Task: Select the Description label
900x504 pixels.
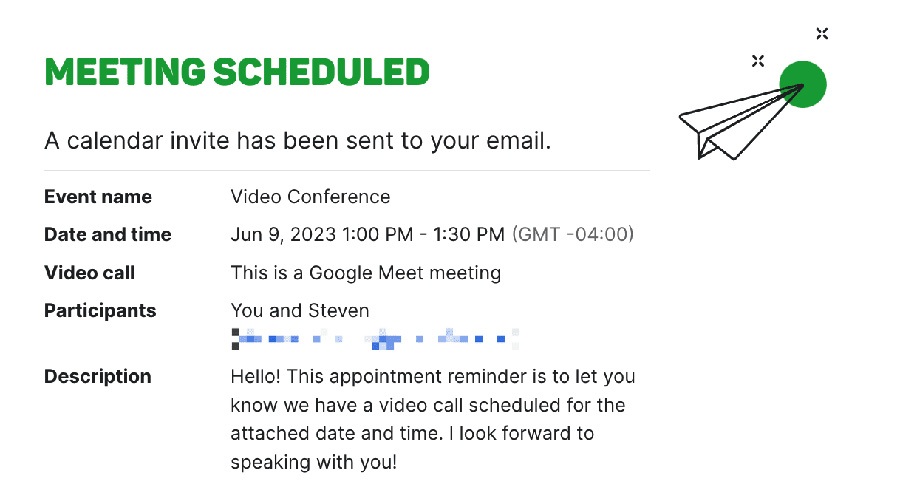Action: tap(98, 377)
